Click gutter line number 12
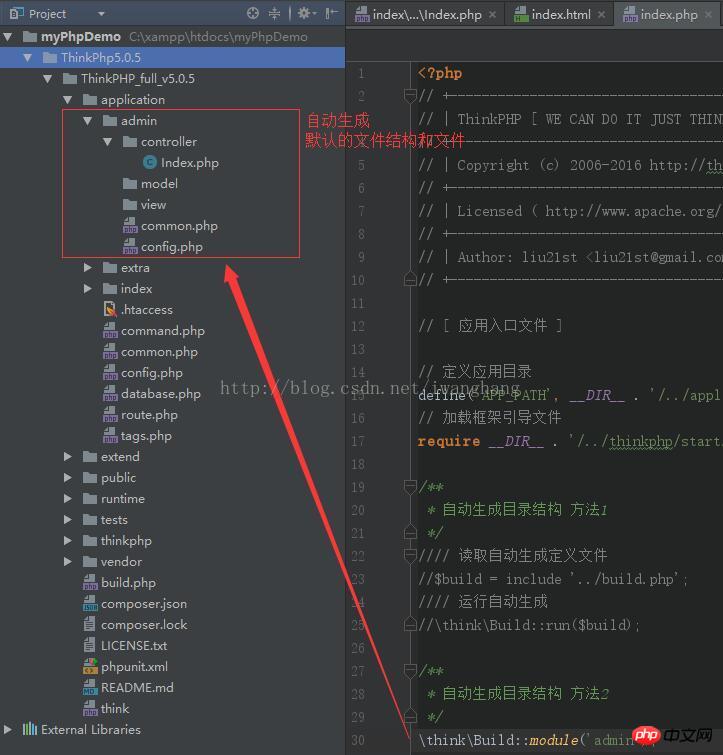This screenshot has width=723, height=755. (x=358, y=326)
